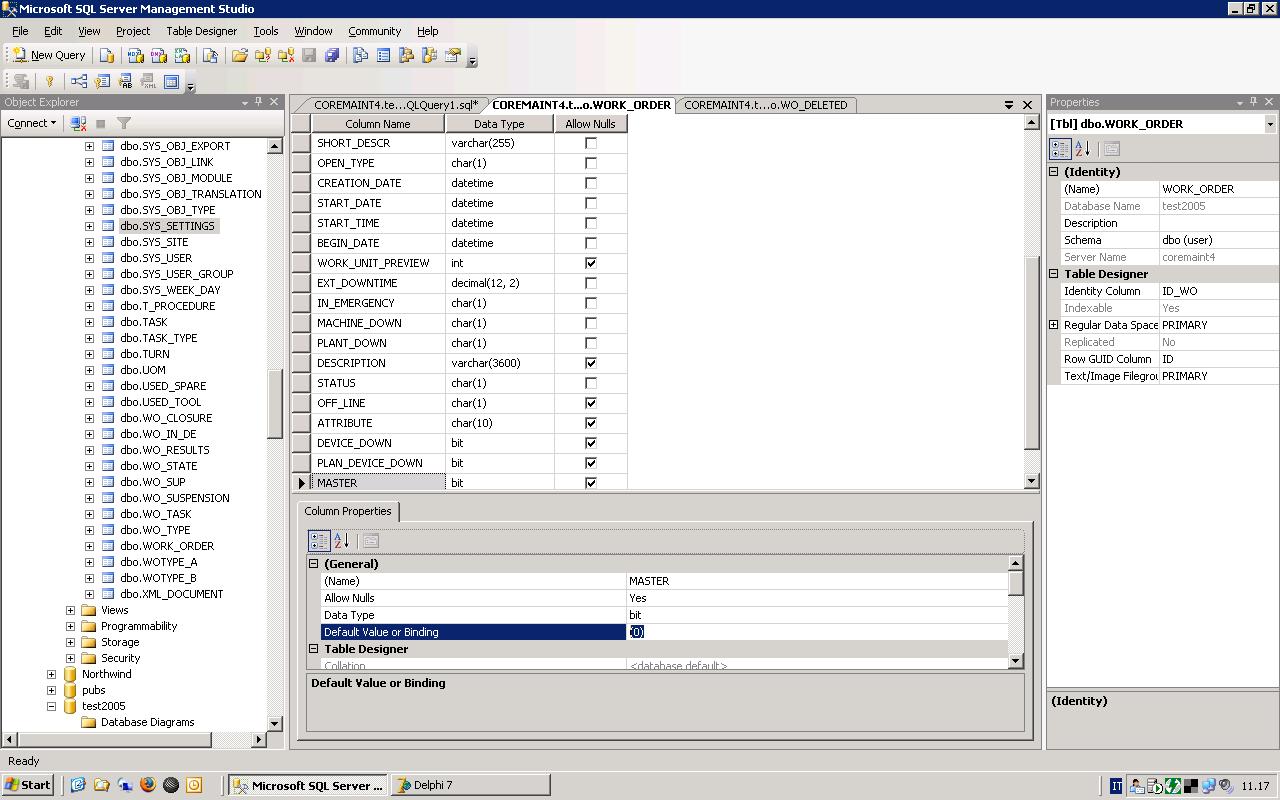Click the Database Engine Query icon
Screen dimensions: 1280x800
point(106,55)
